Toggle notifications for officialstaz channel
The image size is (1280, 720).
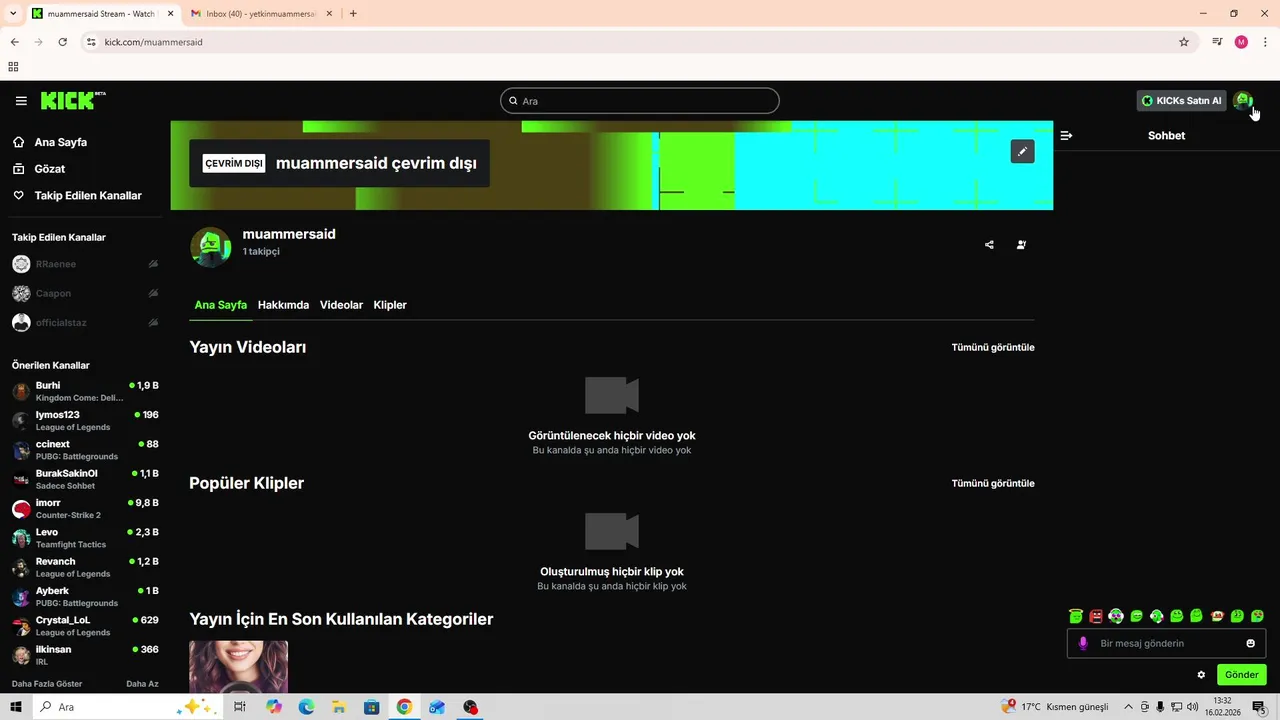(x=153, y=322)
